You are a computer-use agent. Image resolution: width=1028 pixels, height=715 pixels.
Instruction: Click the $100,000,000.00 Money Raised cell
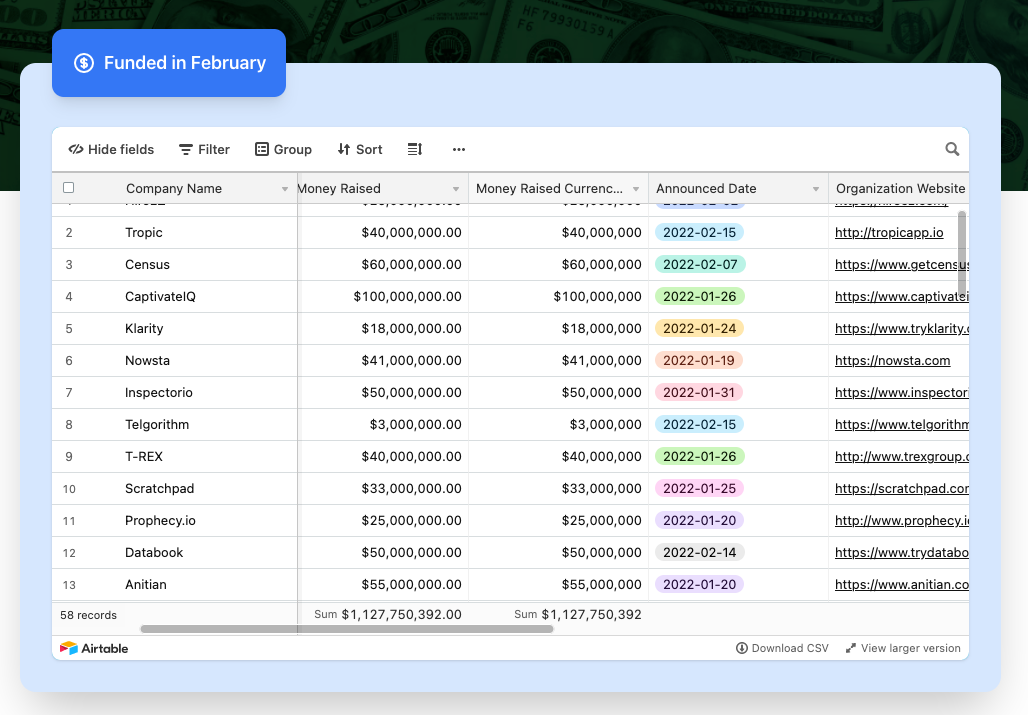(384, 297)
